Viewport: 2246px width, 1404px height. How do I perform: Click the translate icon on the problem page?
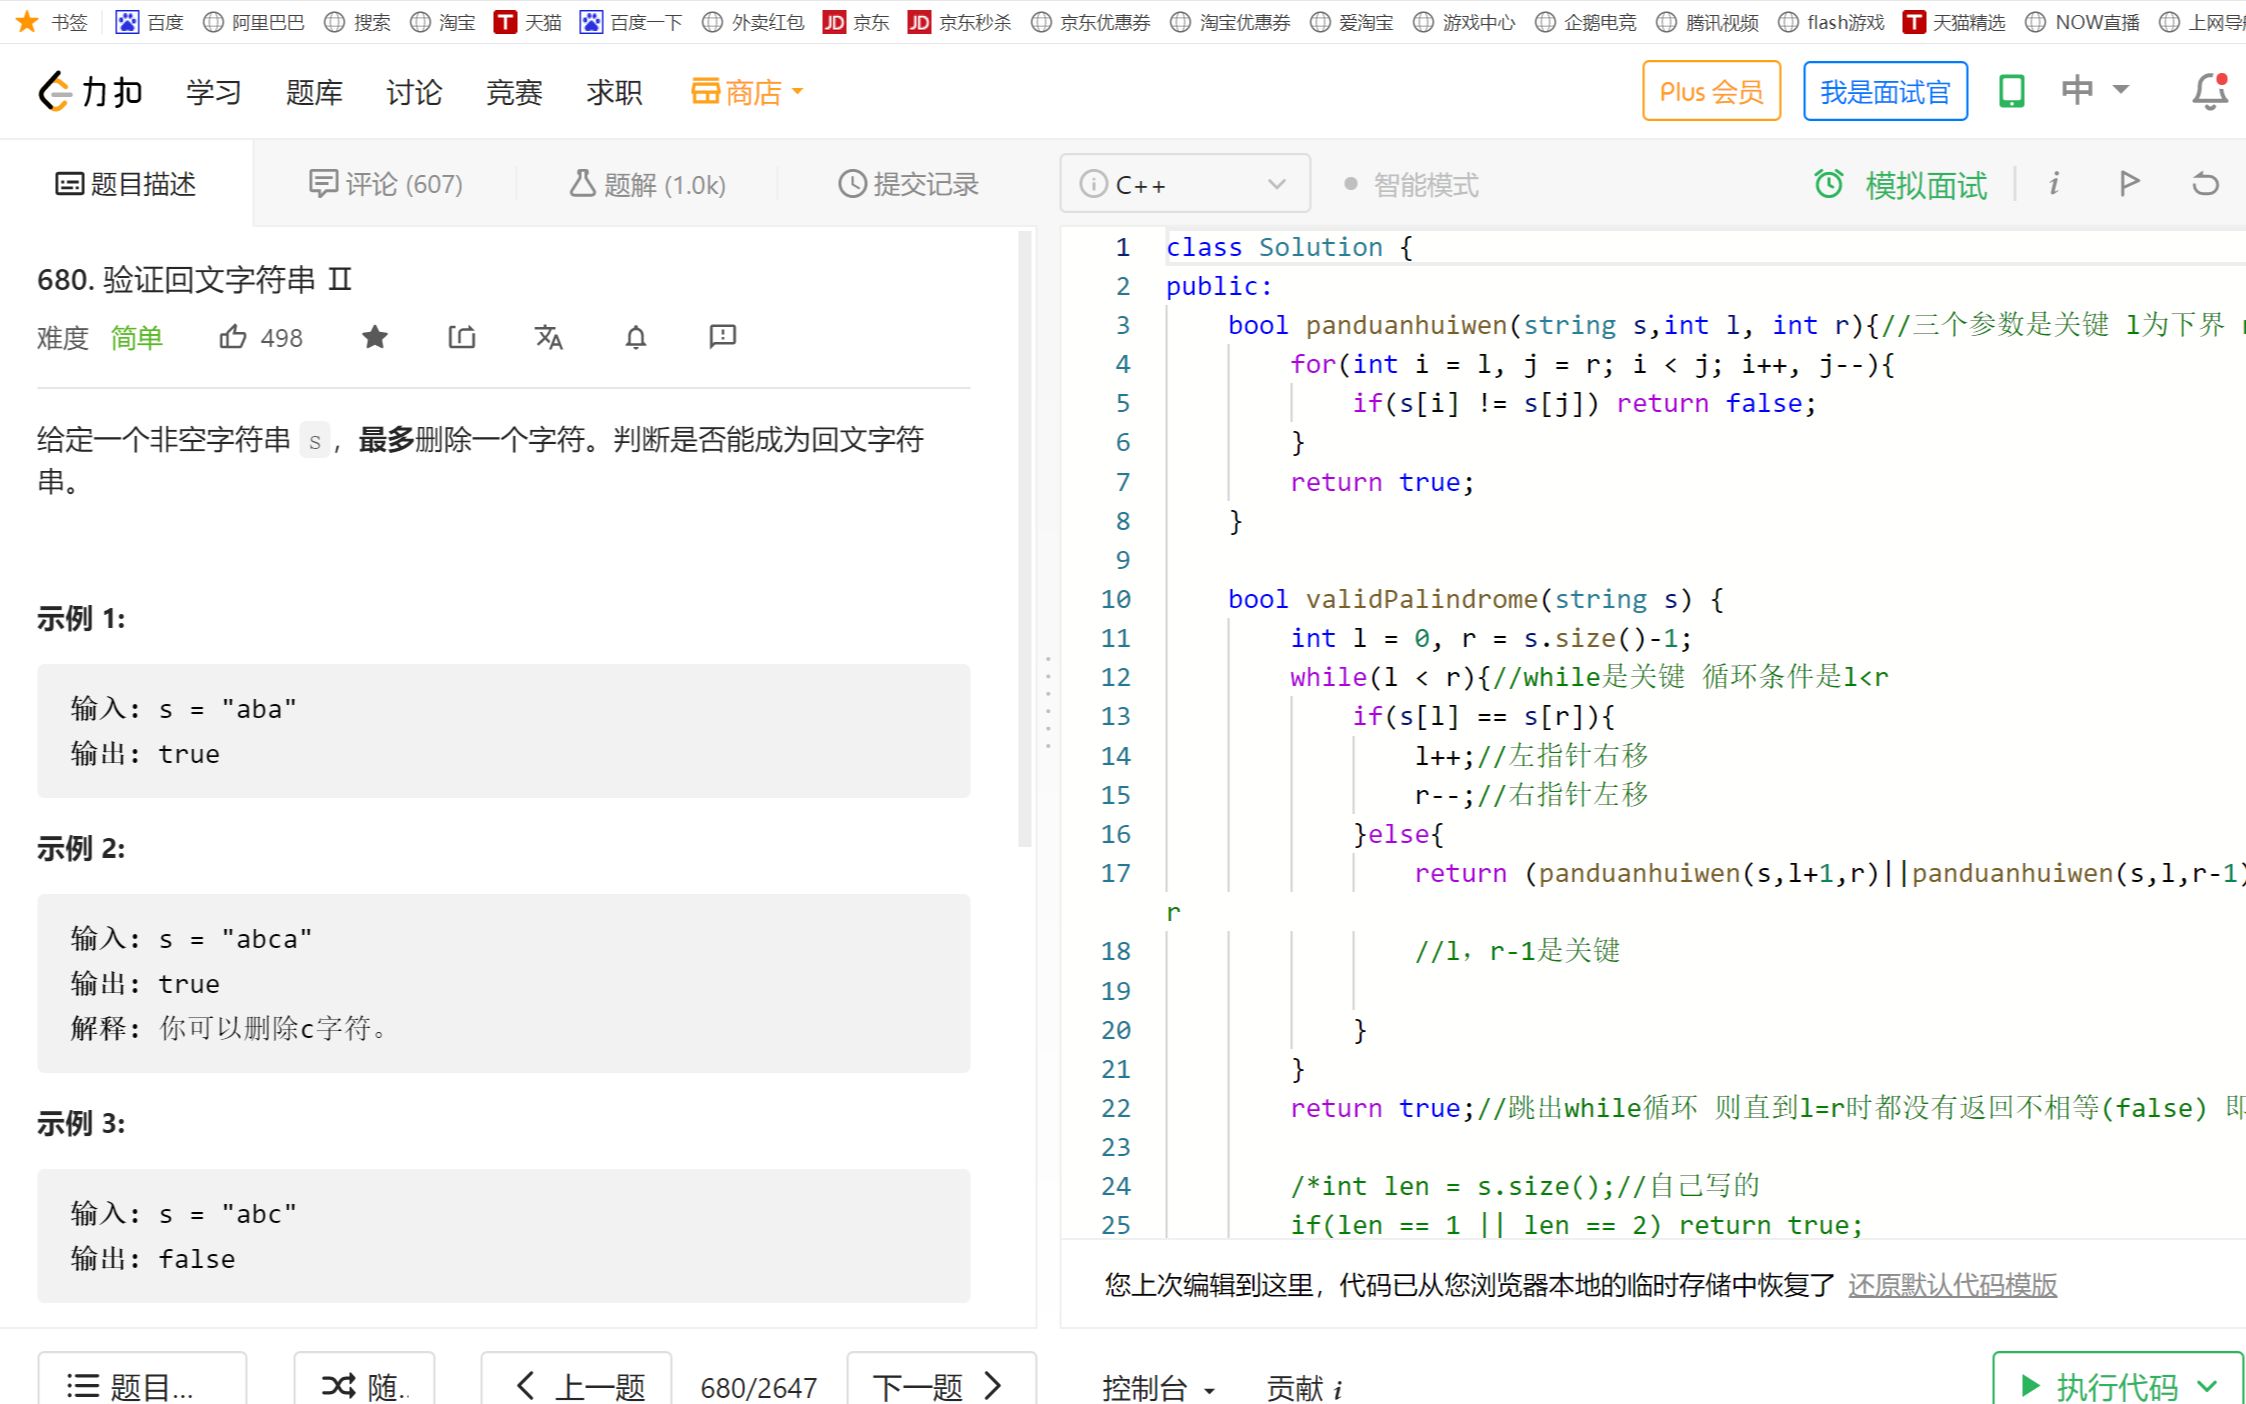pos(549,337)
